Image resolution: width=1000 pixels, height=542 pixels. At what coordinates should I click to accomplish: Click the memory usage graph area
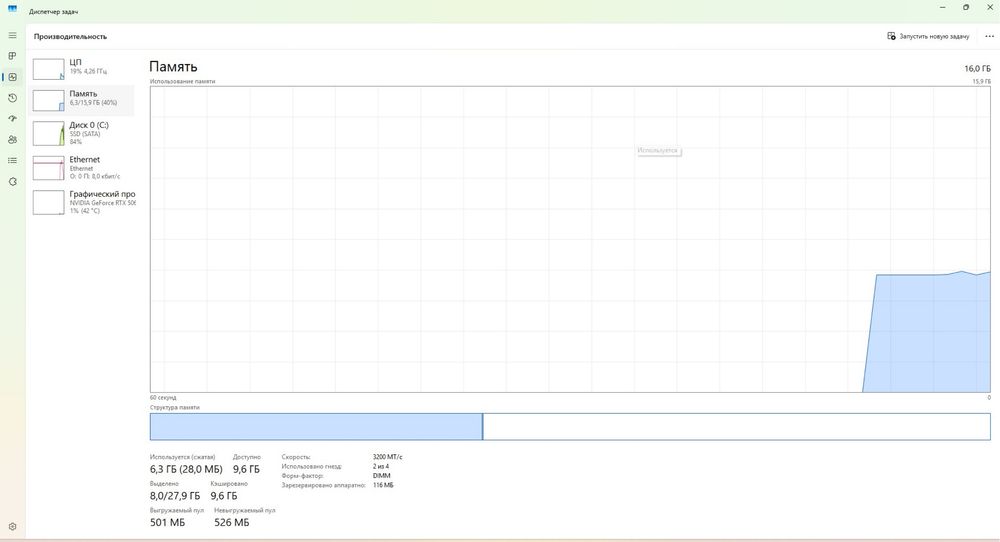coord(570,239)
